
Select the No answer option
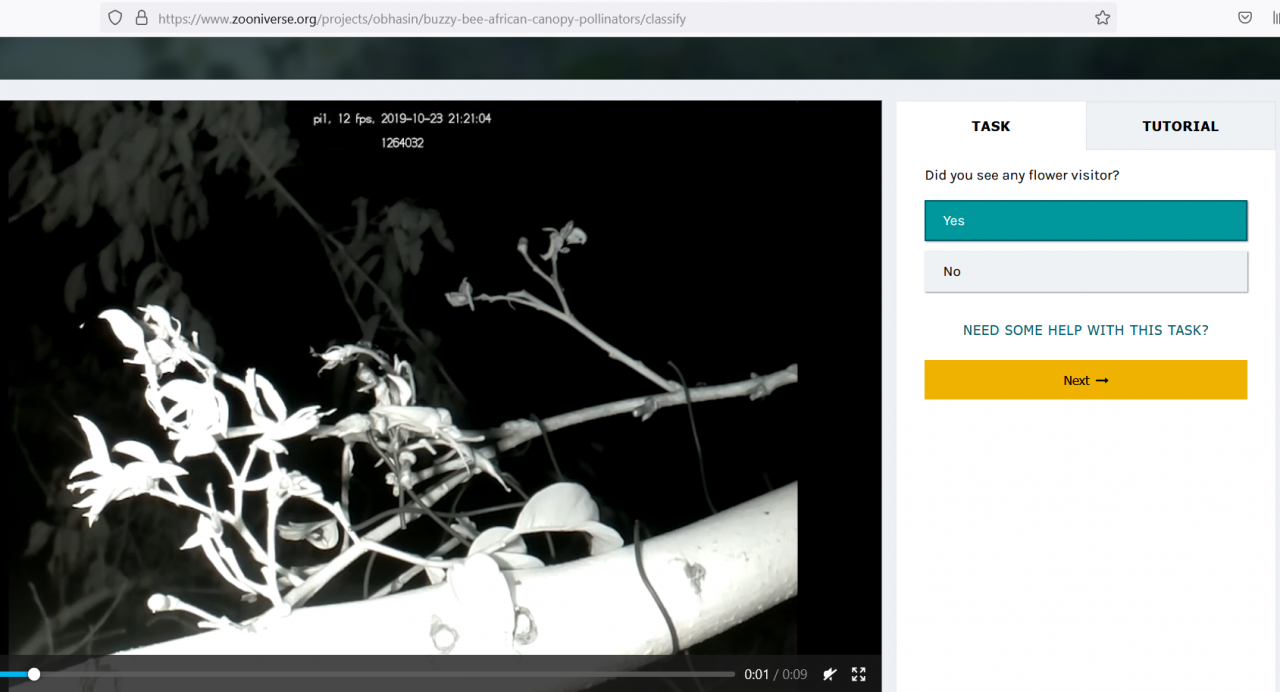click(x=1086, y=271)
